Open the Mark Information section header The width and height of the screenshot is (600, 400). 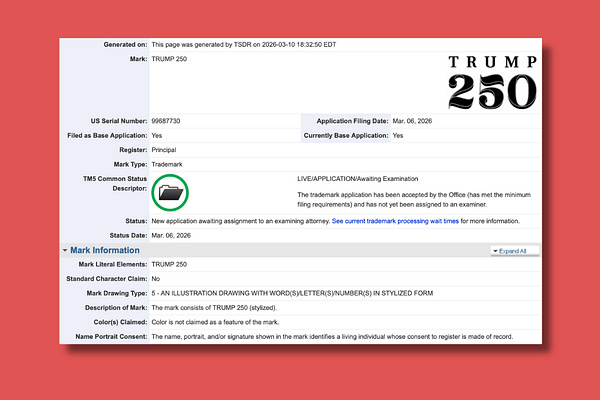pos(105,250)
